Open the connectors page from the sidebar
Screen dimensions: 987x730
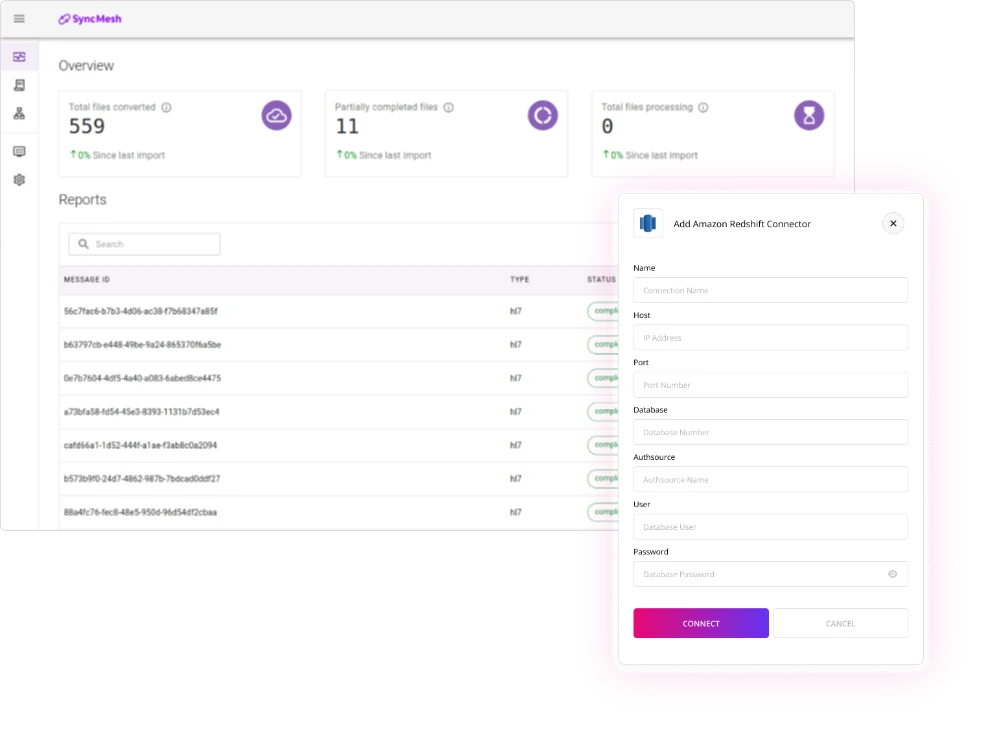(x=19, y=85)
